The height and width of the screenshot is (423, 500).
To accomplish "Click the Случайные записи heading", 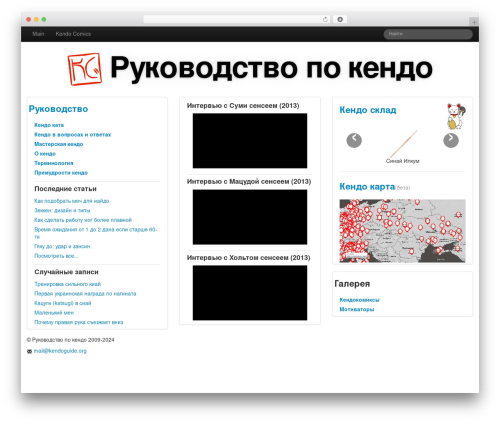I will 66,272.
